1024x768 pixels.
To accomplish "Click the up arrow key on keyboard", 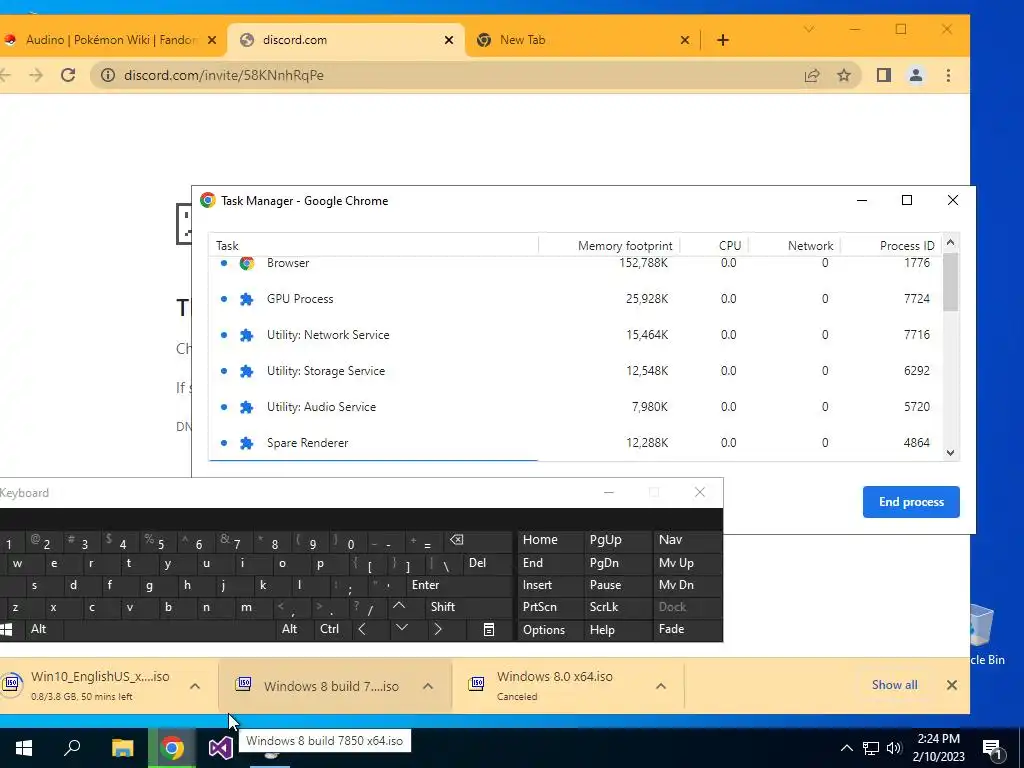I will coord(398,606).
